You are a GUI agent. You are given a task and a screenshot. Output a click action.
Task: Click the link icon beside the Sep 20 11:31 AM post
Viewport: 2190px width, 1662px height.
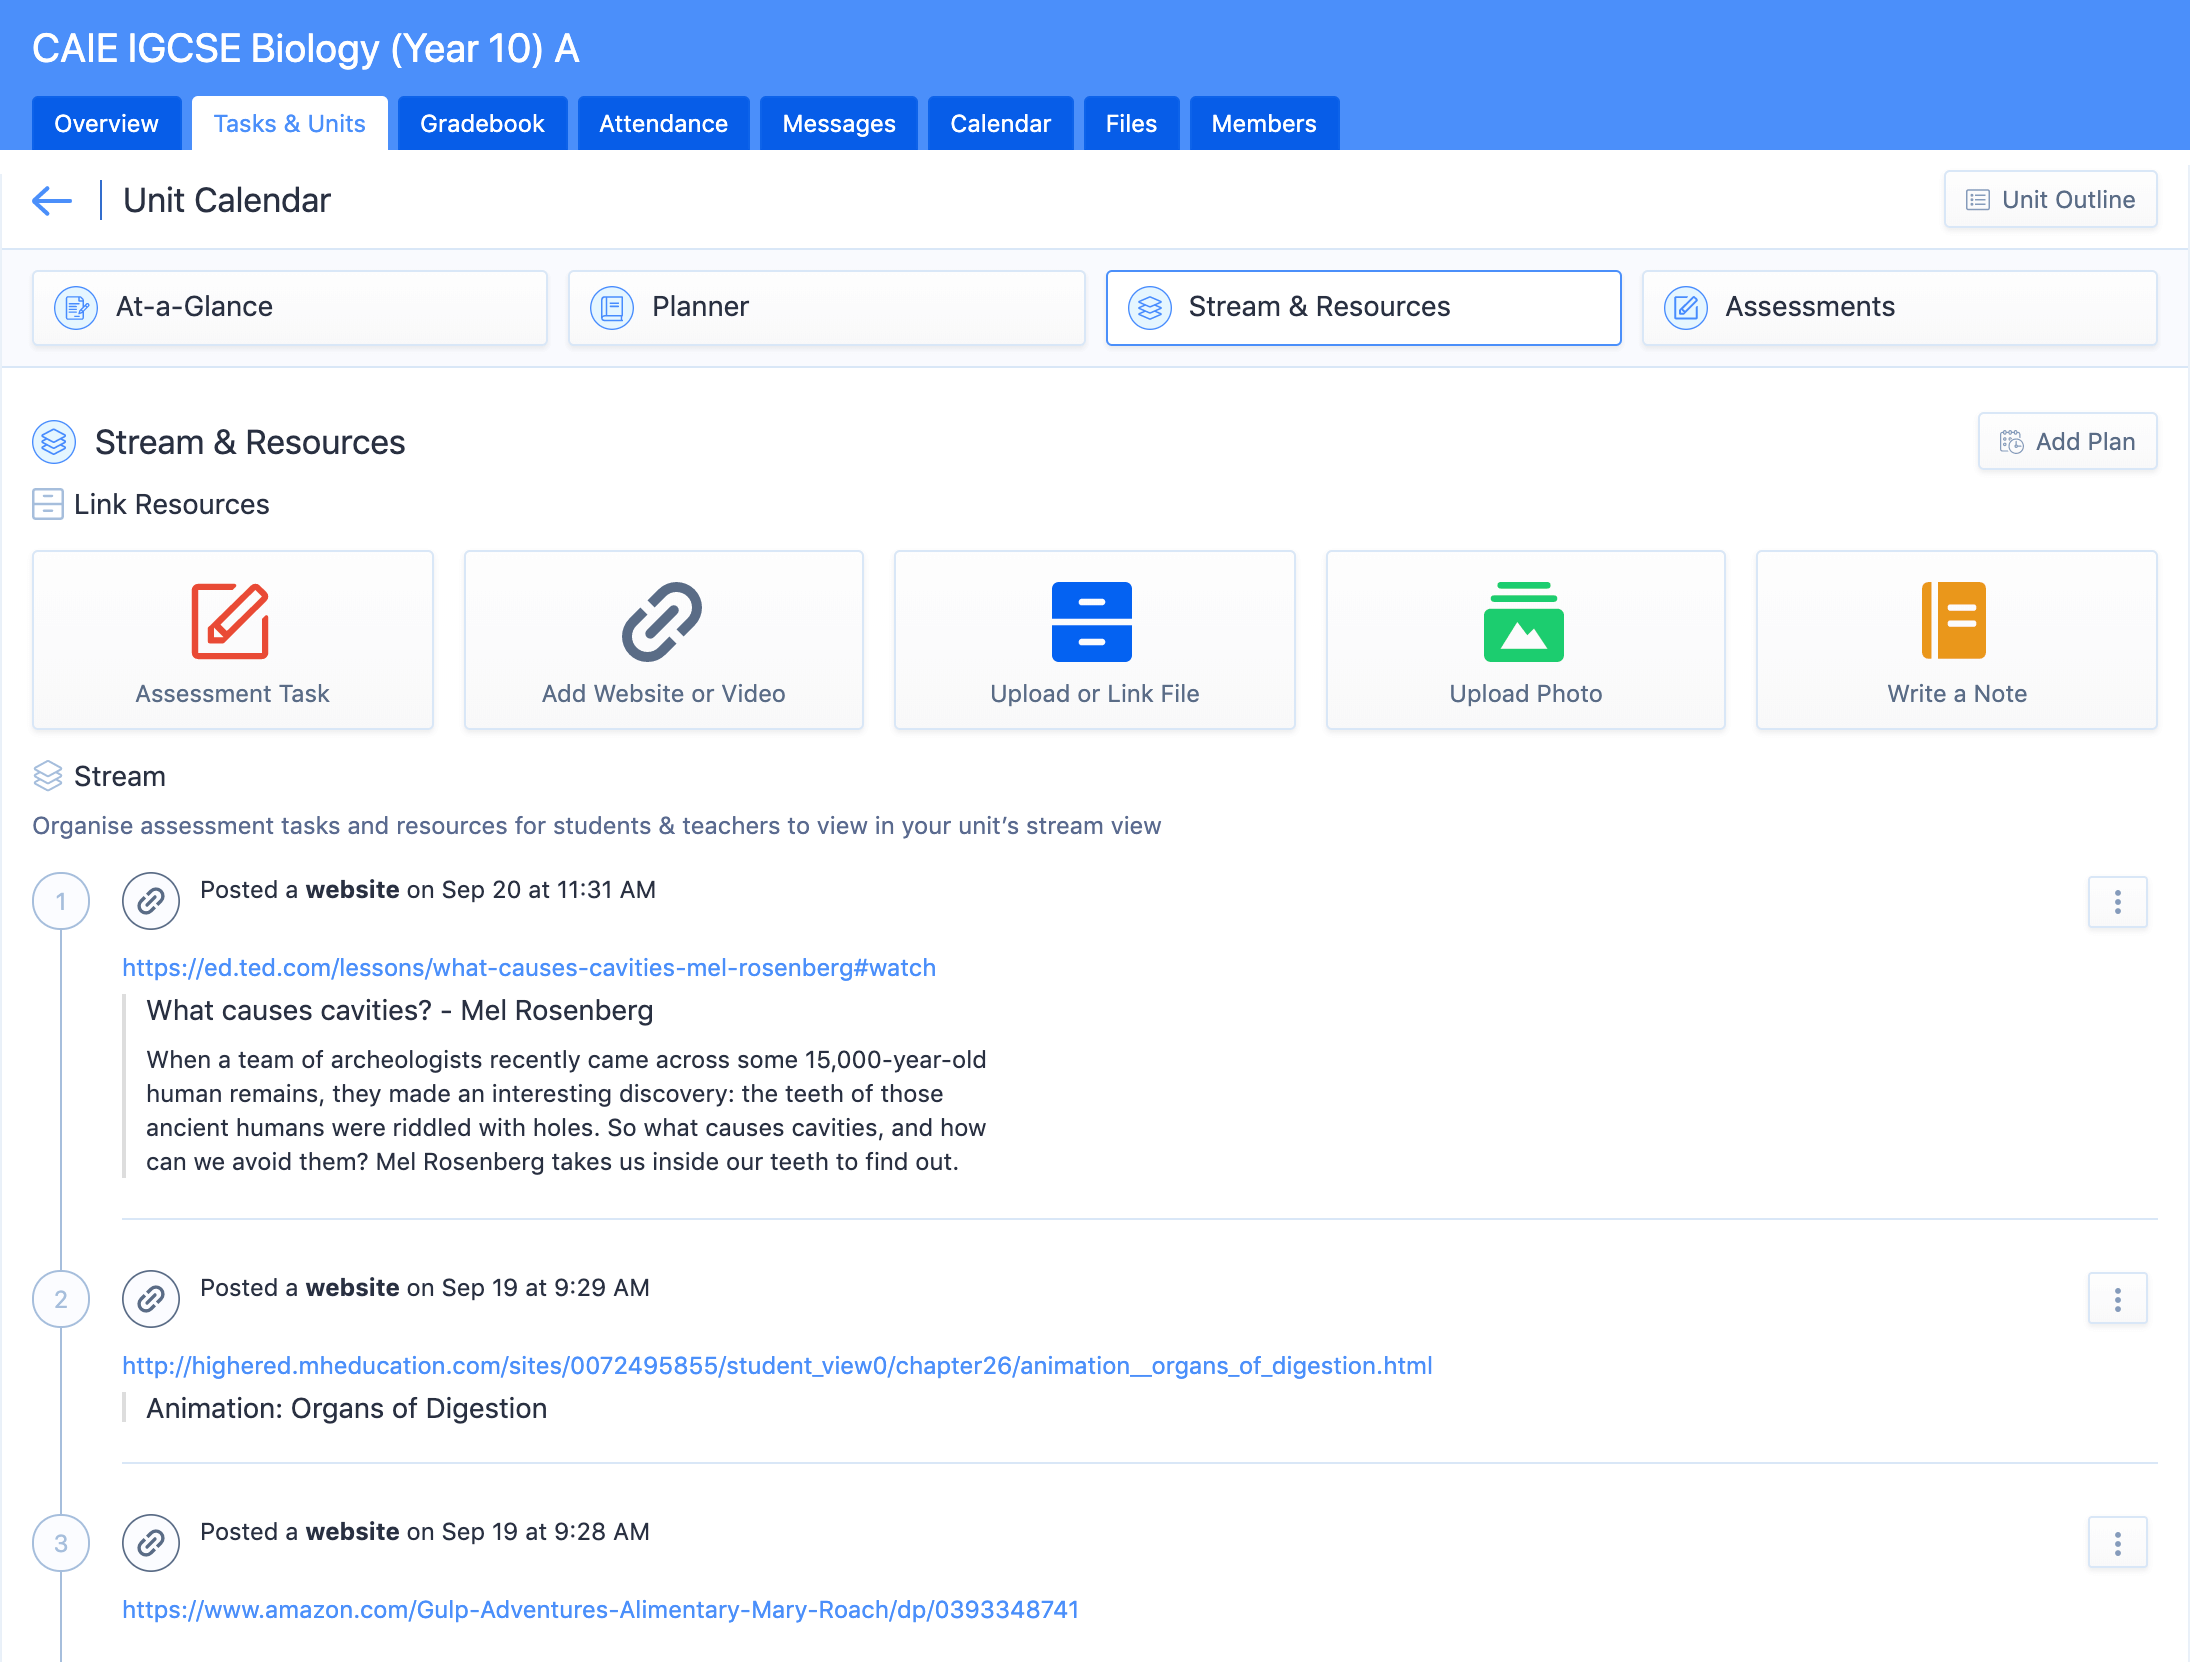coord(151,901)
